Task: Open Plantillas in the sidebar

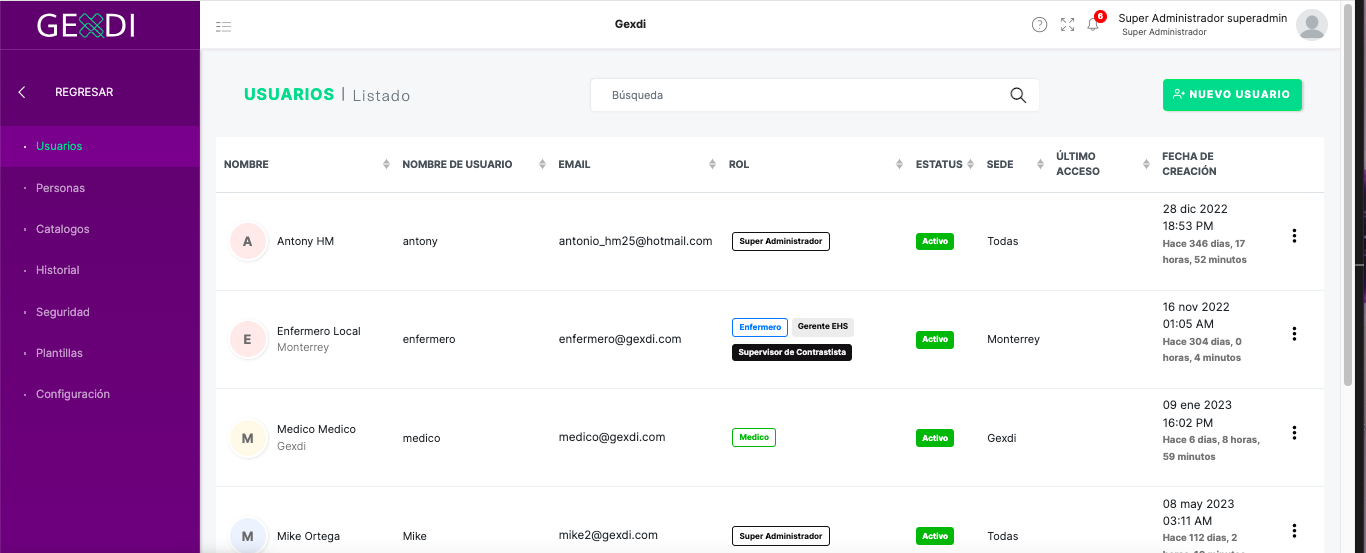Action: (59, 353)
